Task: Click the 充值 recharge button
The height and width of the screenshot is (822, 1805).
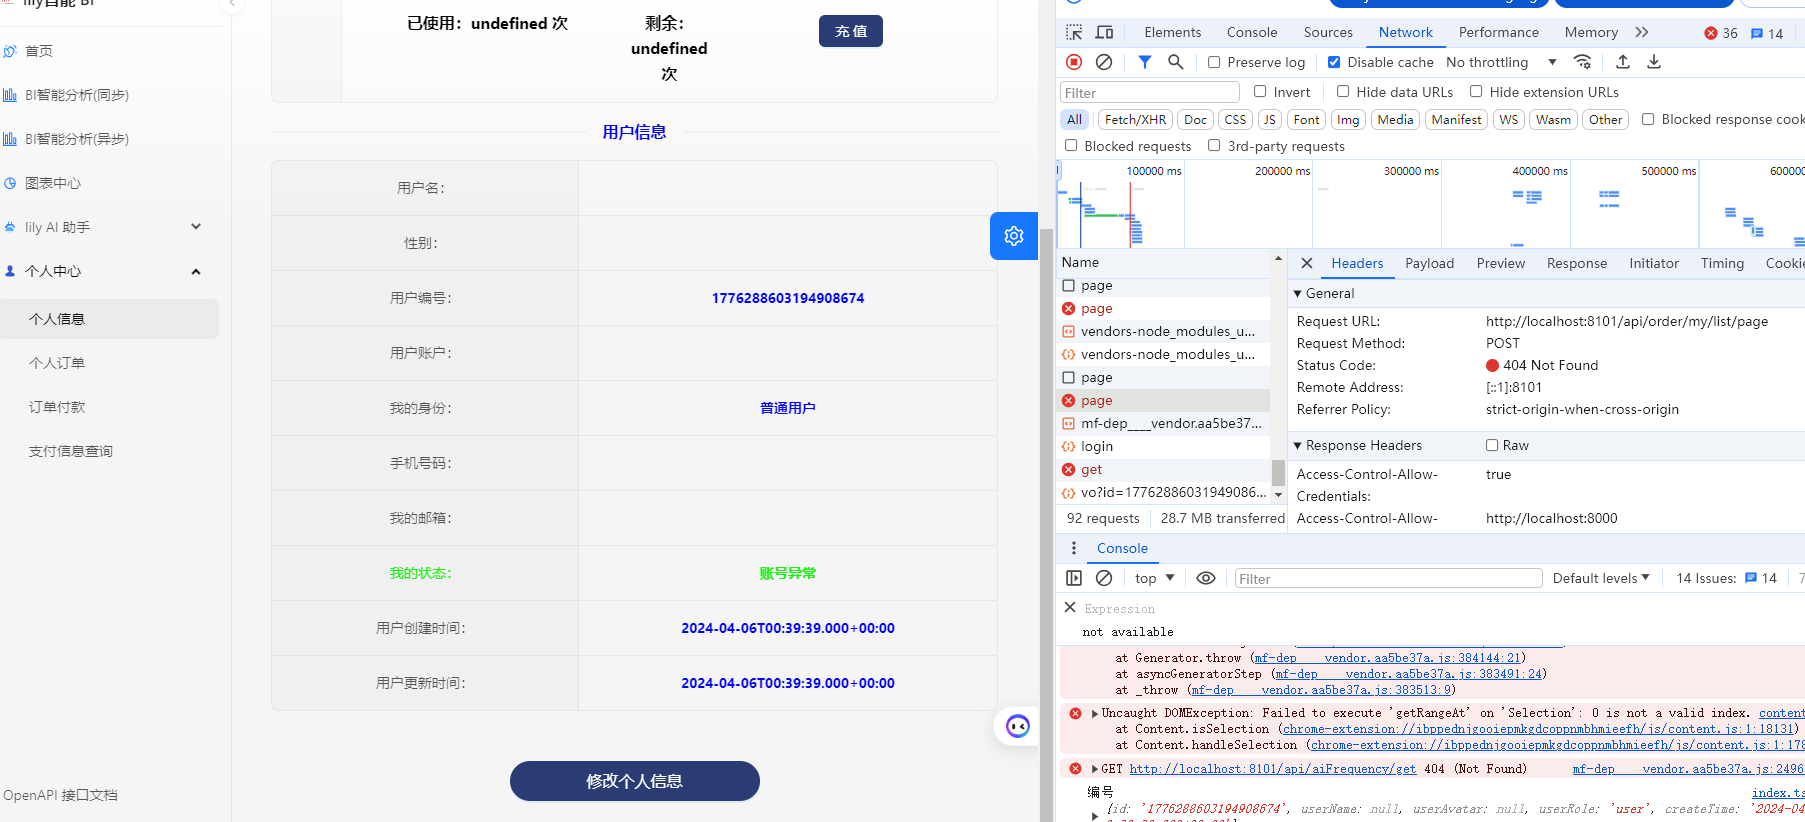Action: (x=851, y=31)
